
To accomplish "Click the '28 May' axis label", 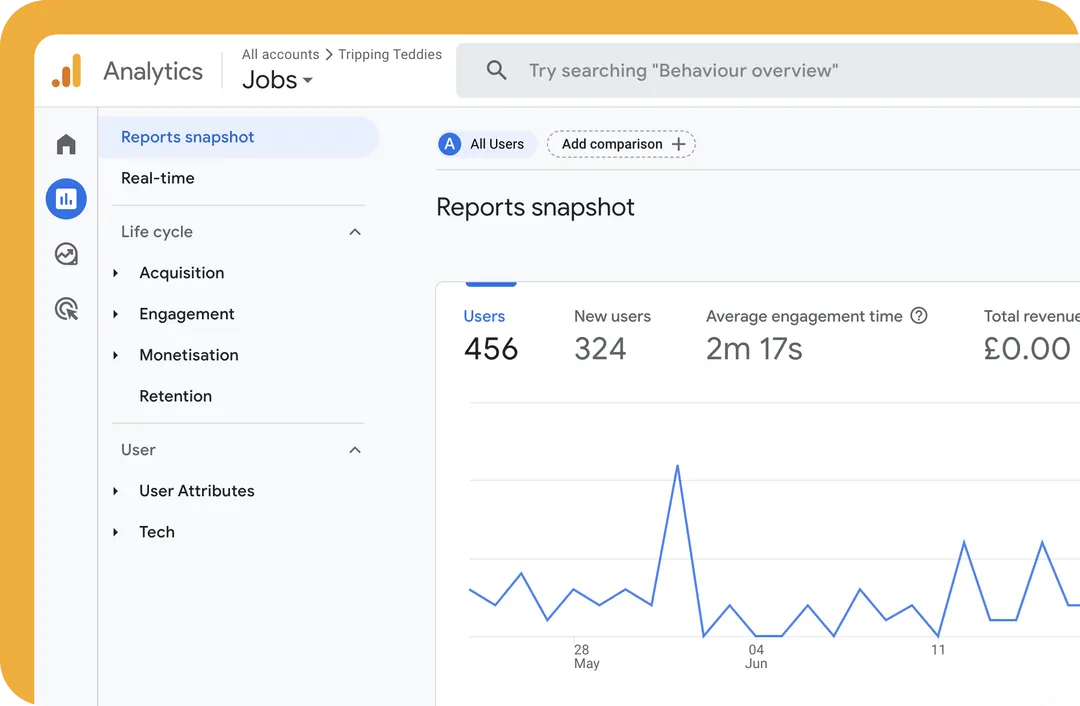I will pyautogui.click(x=586, y=656).
